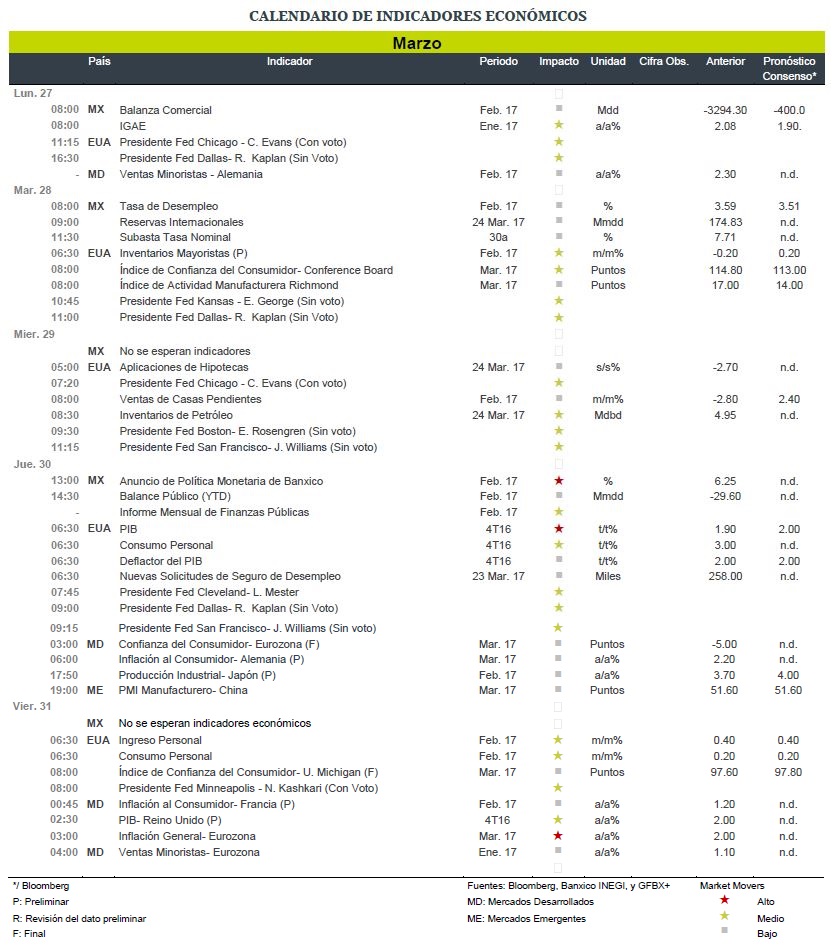Click the yellow Medio star in legend
This screenshot has width=837, height=951.
724,916
